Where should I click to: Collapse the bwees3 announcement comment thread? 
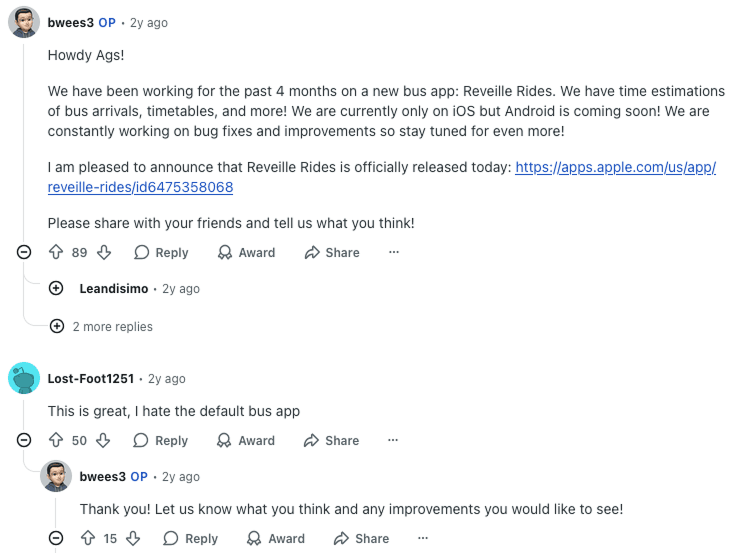tap(25, 253)
